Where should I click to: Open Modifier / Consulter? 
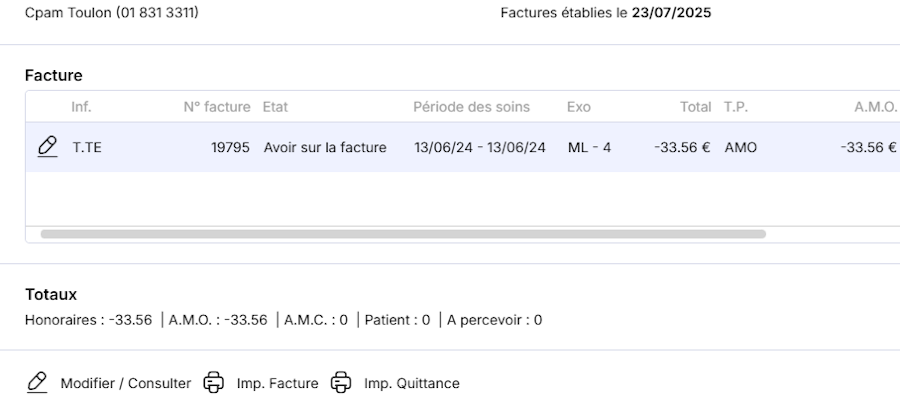(125, 383)
